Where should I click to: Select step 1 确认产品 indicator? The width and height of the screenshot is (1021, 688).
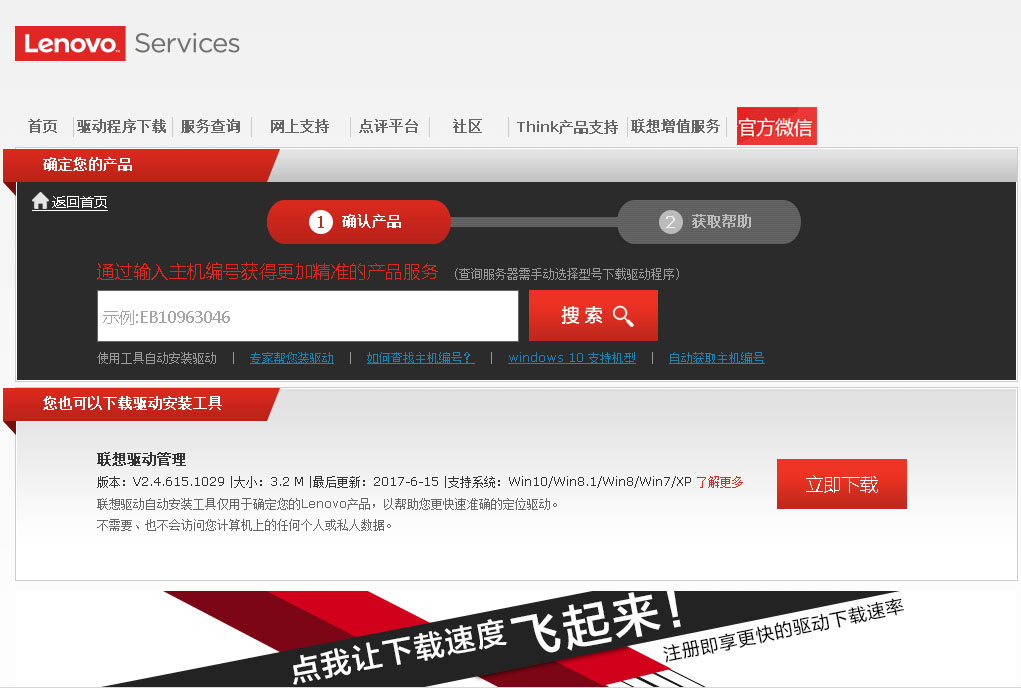click(358, 222)
